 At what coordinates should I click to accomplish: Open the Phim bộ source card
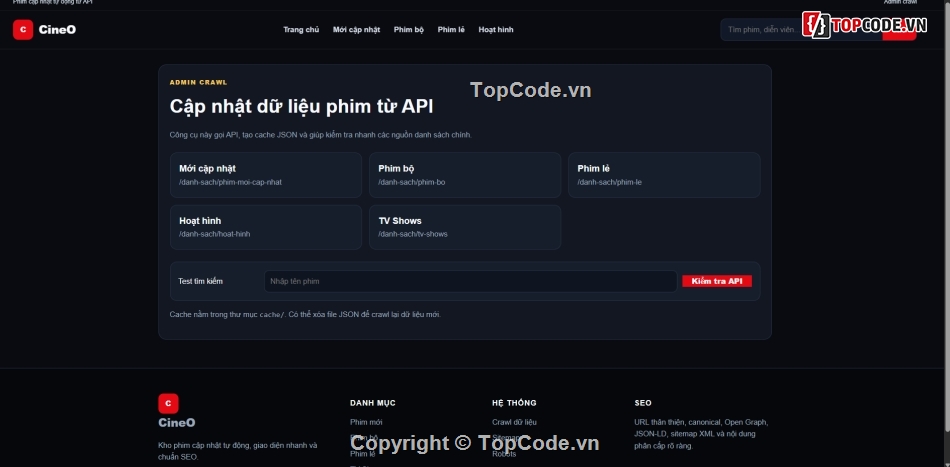pos(465,175)
